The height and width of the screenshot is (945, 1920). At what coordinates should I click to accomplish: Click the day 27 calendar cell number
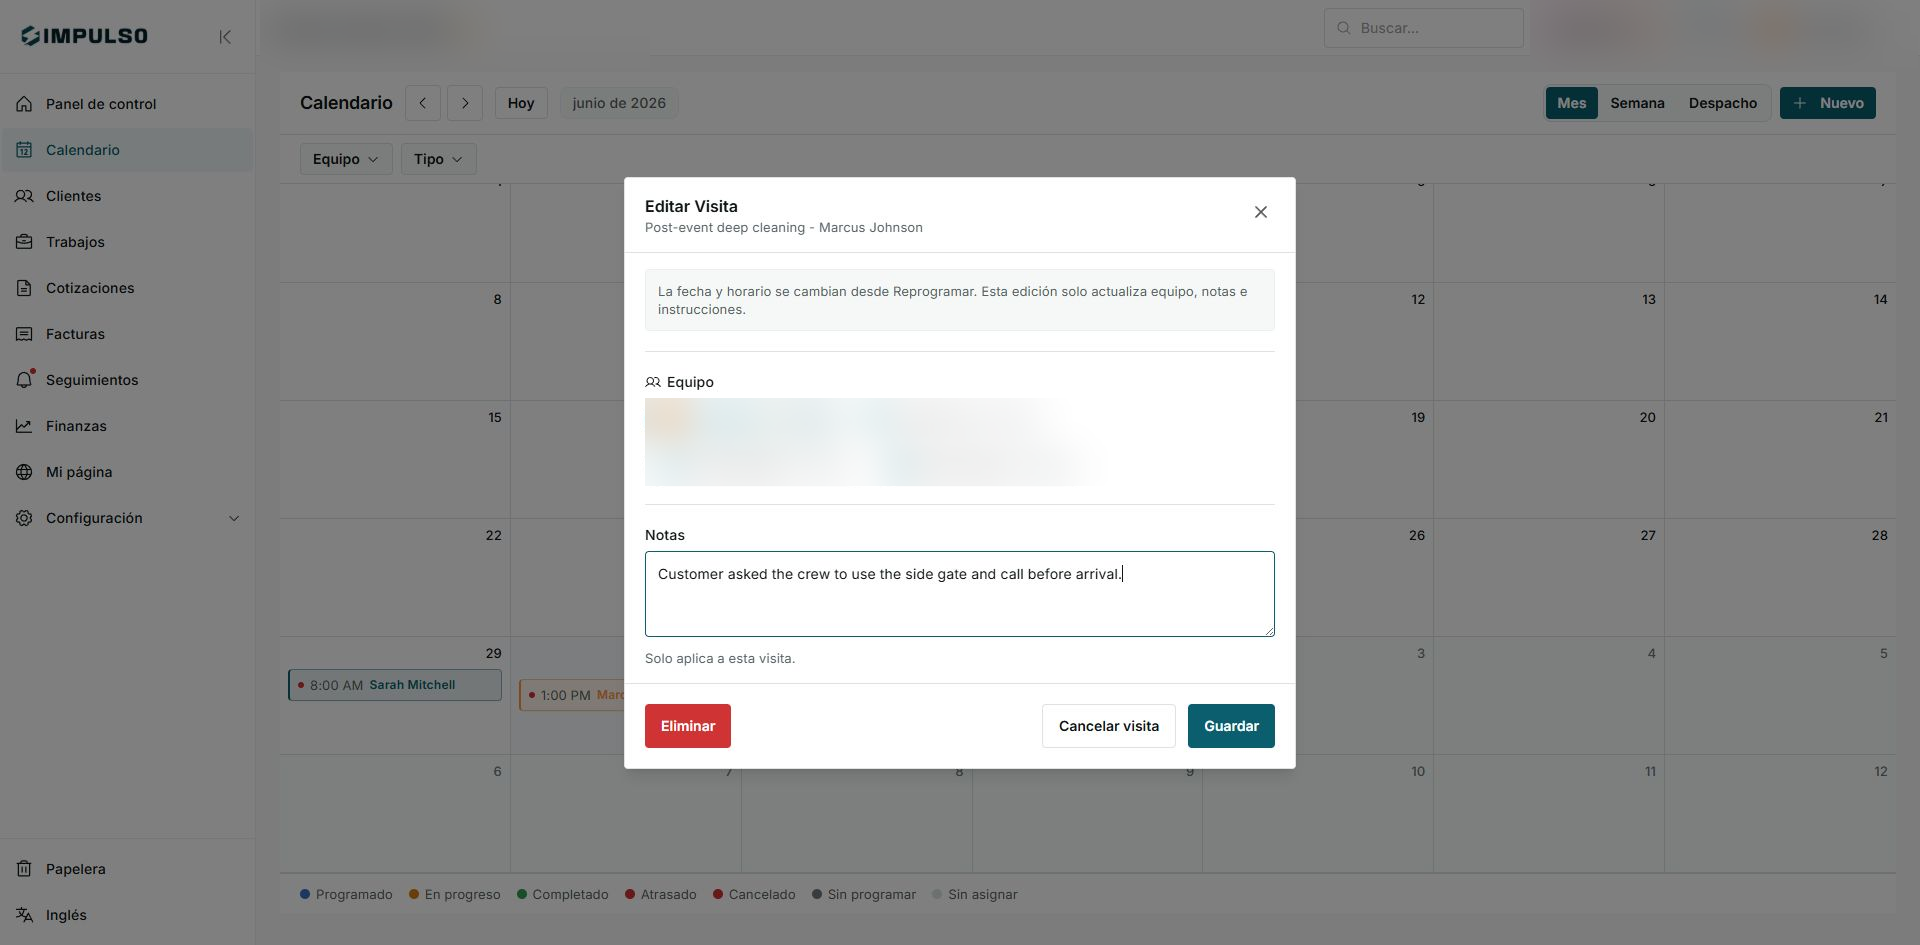(1648, 535)
